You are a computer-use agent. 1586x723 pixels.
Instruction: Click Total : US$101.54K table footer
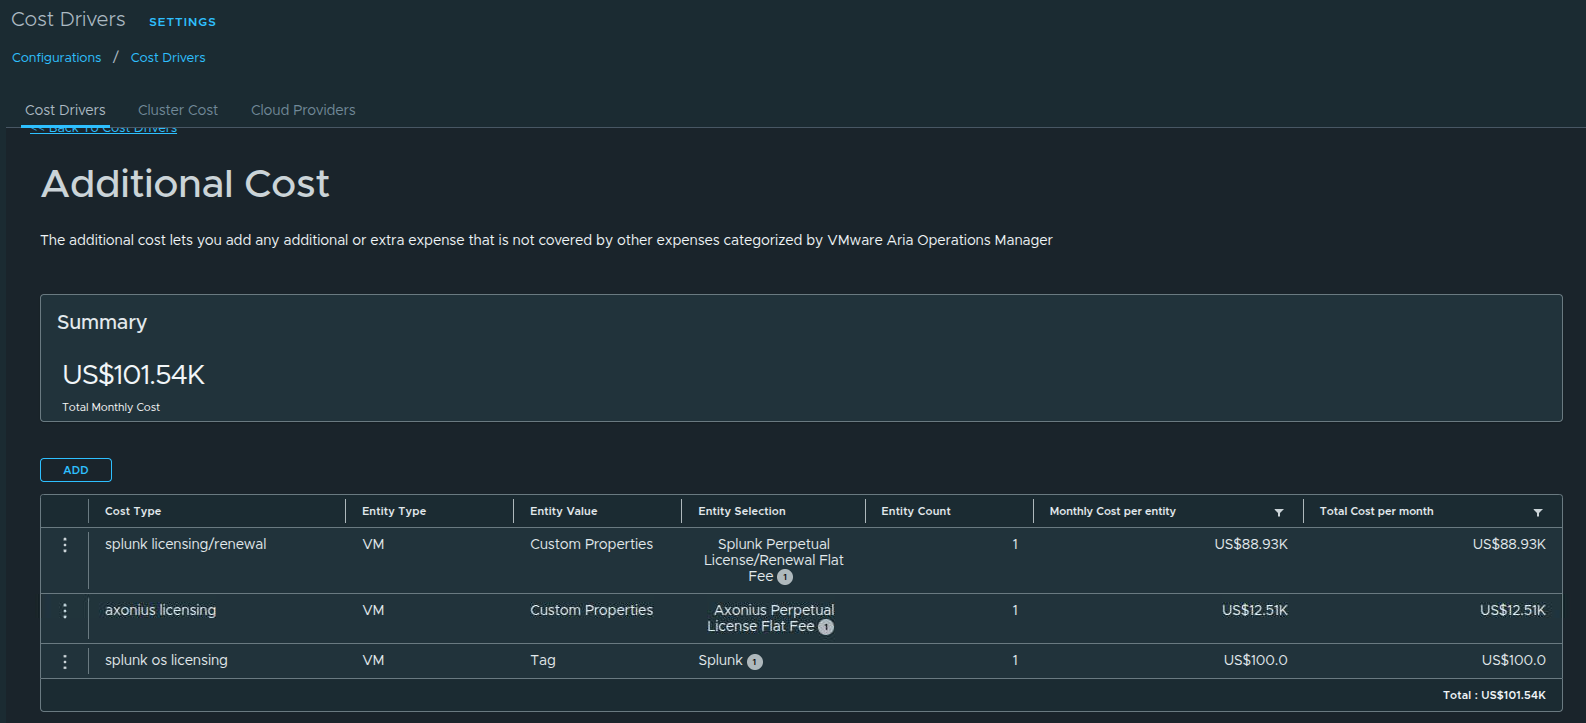click(1494, 695)
